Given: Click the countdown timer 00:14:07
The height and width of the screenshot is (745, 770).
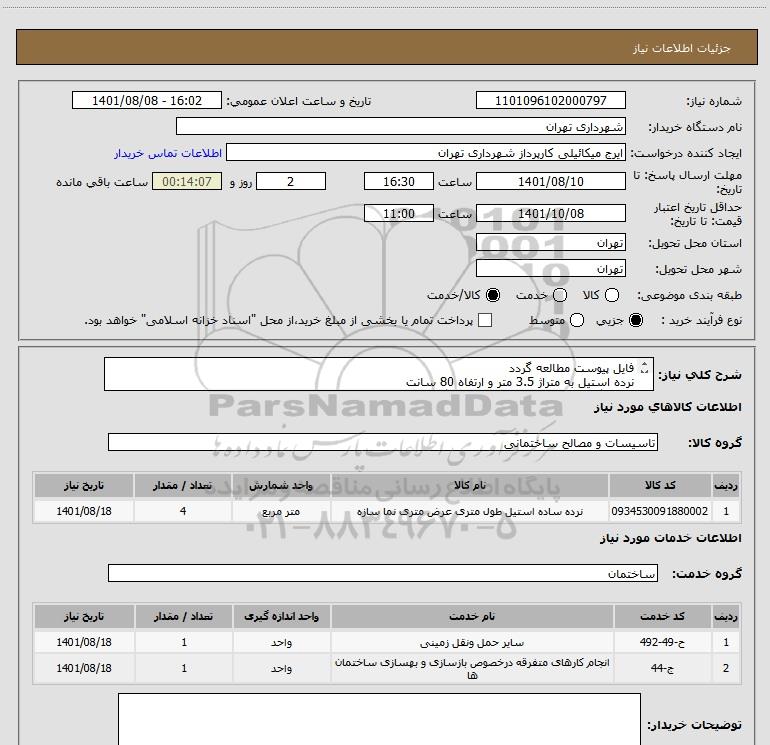Looking at the screenshot, I should (187, 181).
